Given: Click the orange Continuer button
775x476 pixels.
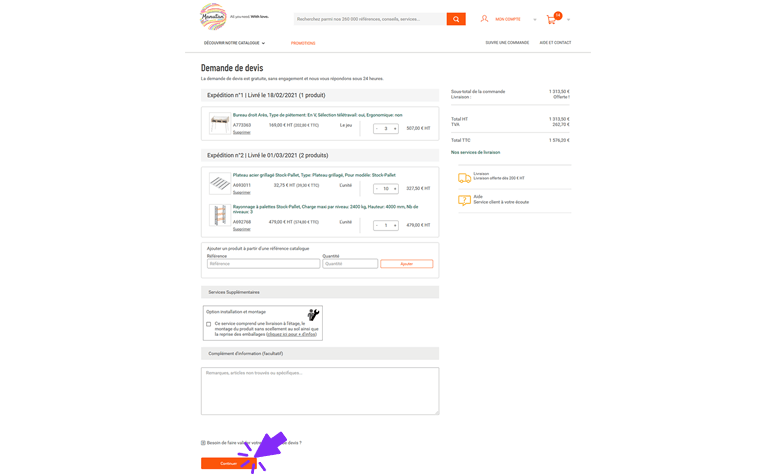Looking at the screenshot, I should [228, 463].
